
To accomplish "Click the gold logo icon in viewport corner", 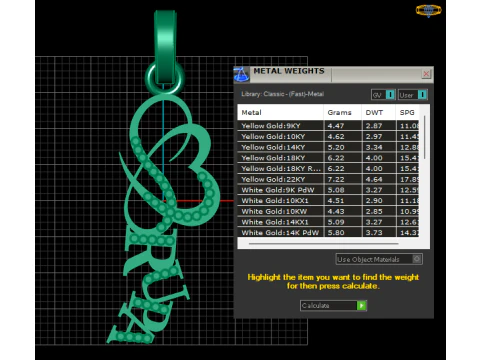I will tap(428, 10).
